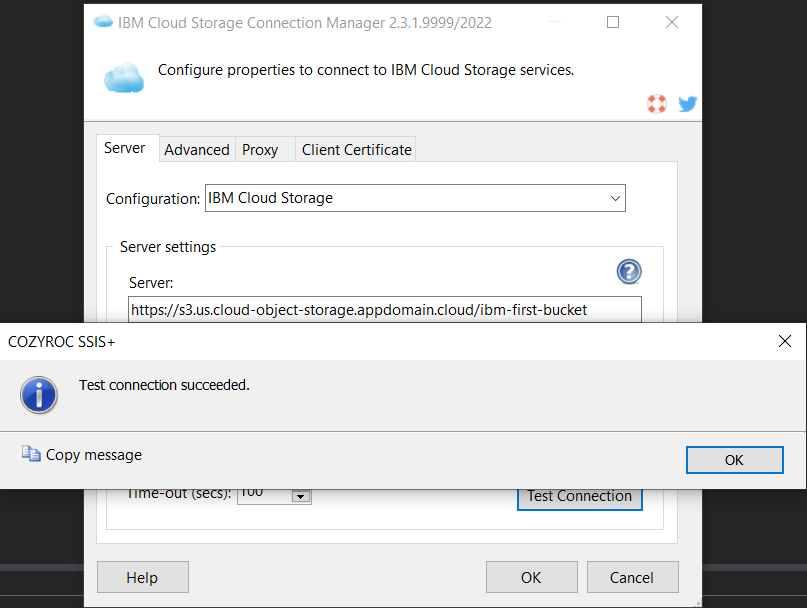Click the blue question mark help icon

629,271
